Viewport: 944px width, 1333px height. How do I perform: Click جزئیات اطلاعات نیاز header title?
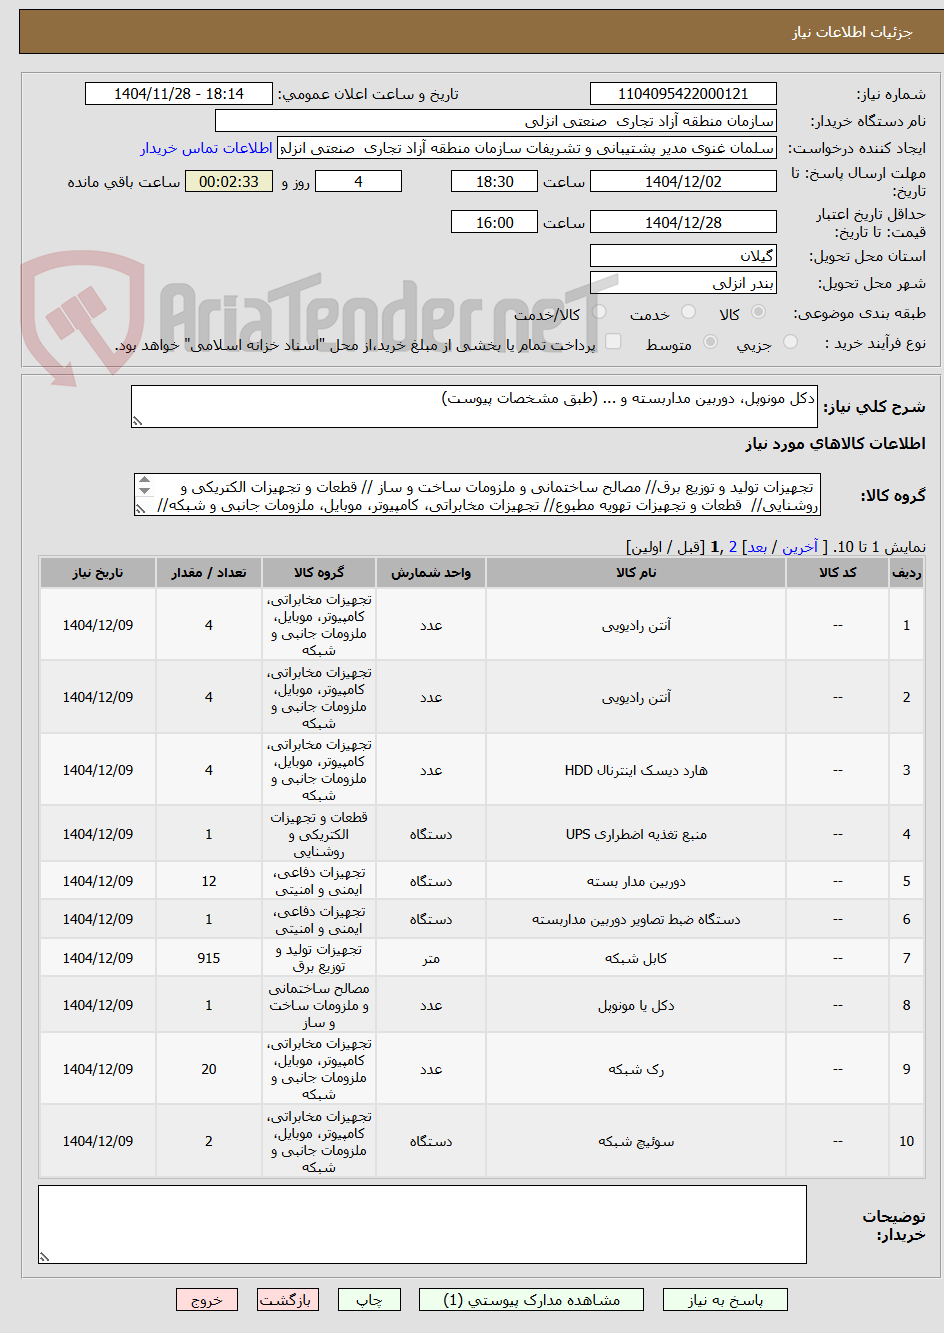coord(852,32)
